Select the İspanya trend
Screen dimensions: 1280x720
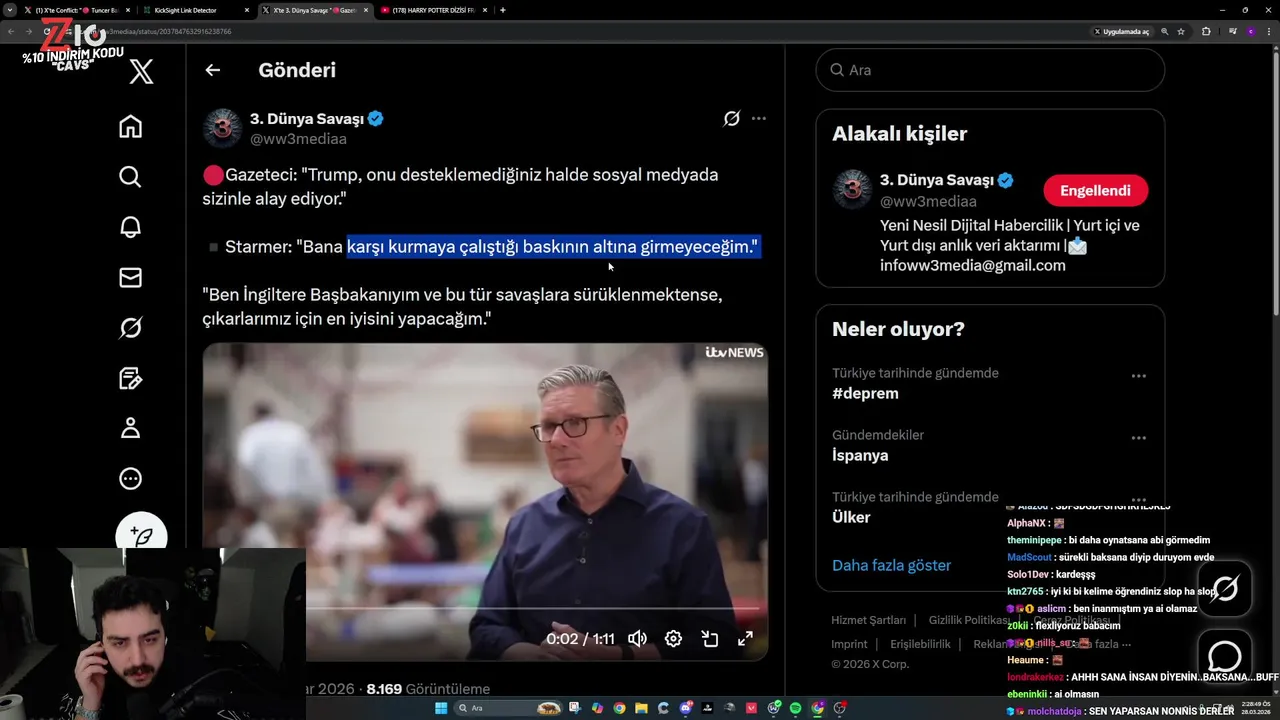[860, 455]
